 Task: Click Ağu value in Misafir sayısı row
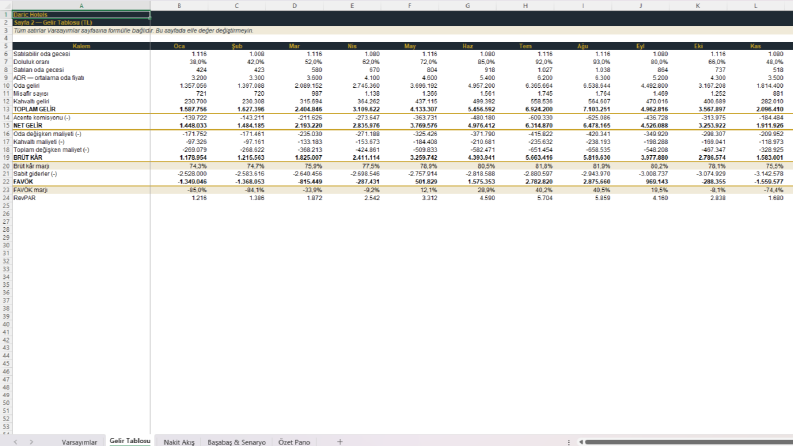583,94
